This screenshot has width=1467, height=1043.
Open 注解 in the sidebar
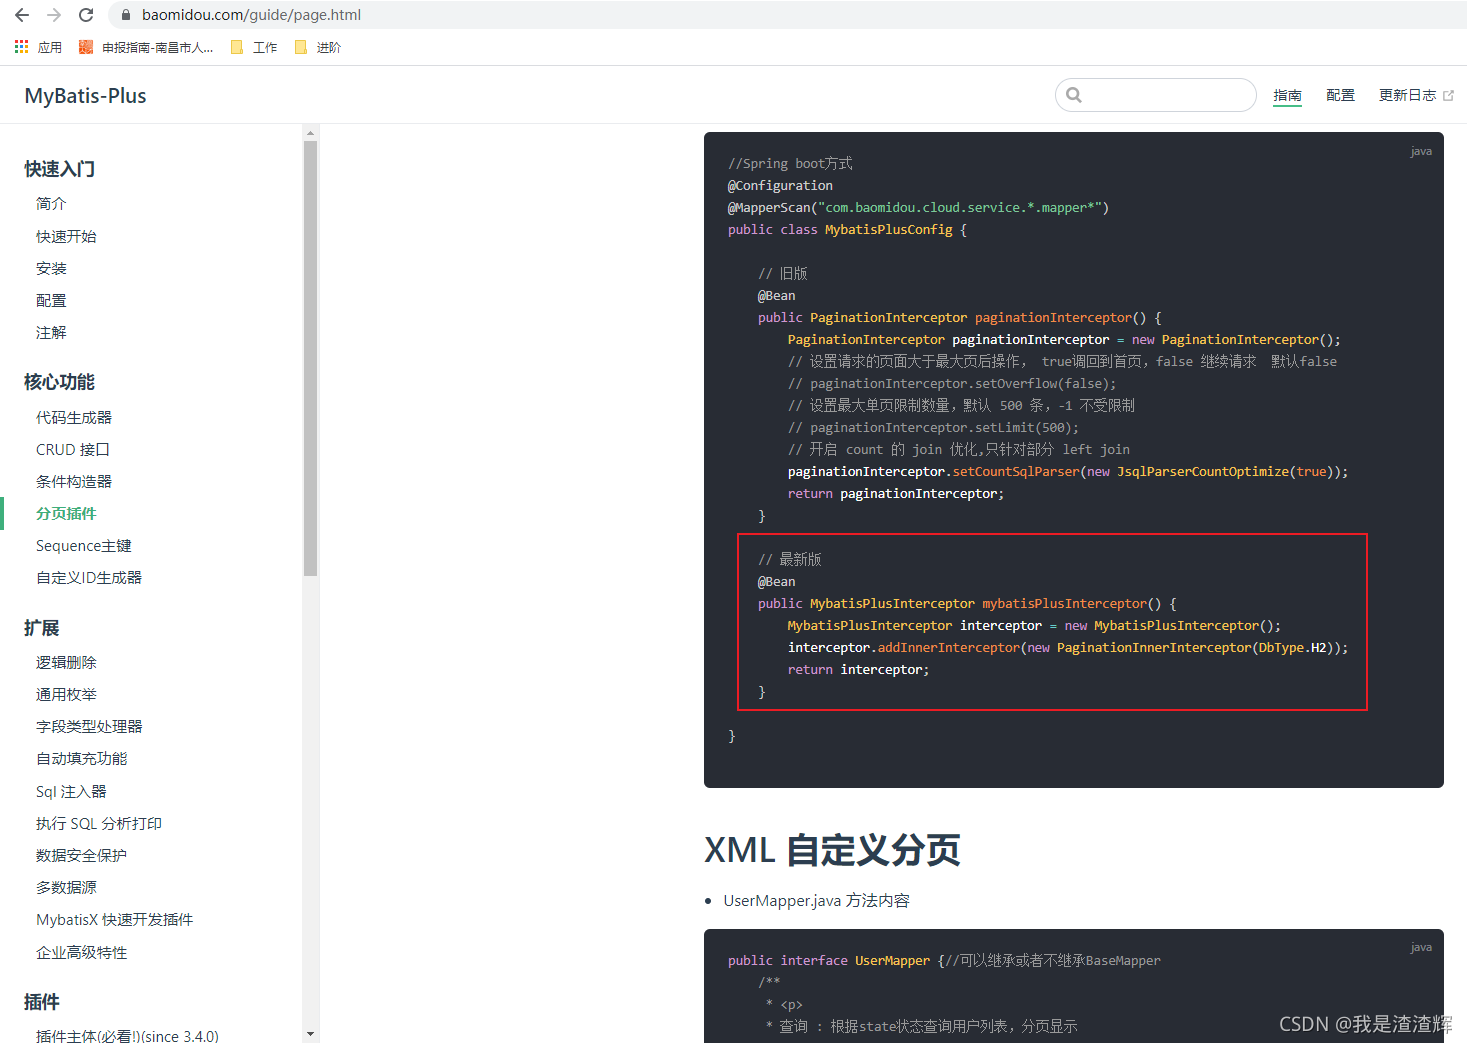[x=51, y=332]
